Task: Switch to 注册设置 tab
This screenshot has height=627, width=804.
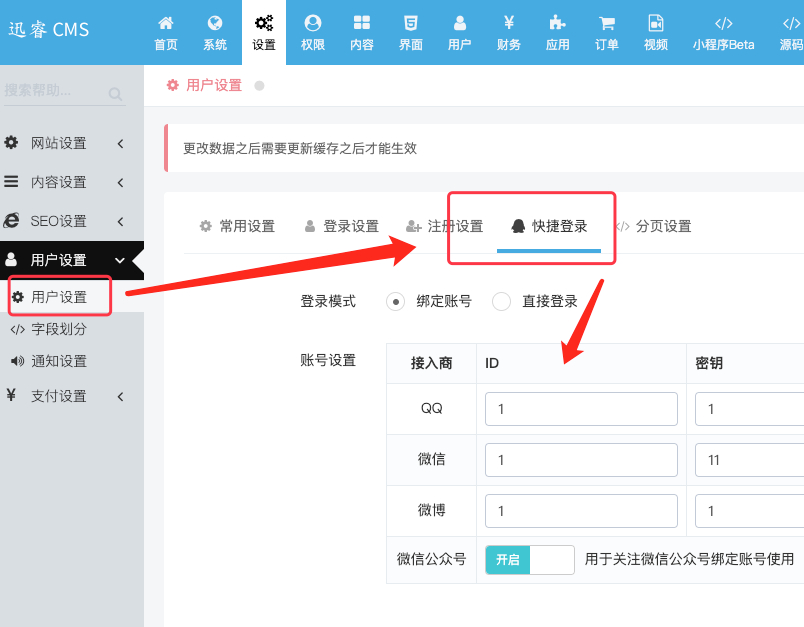Action: (x=445, y=226)
